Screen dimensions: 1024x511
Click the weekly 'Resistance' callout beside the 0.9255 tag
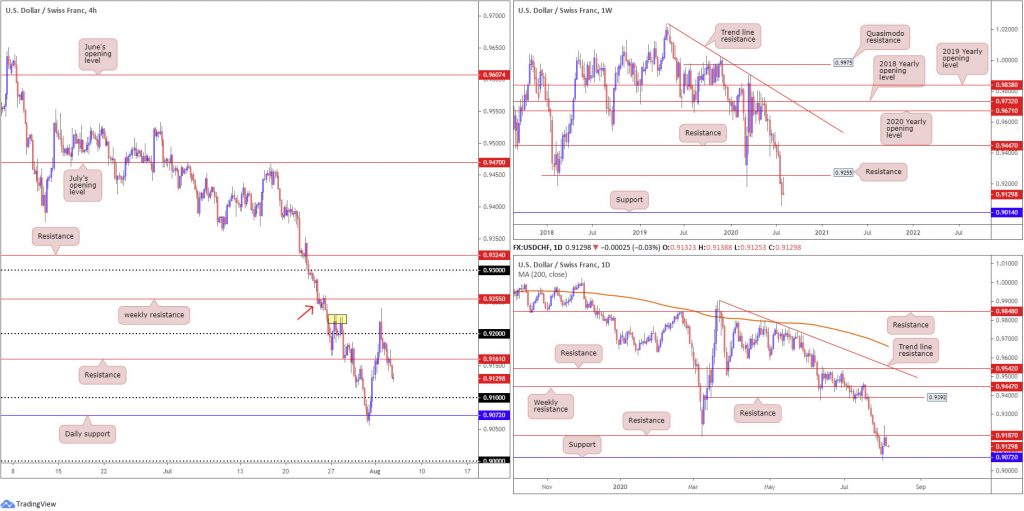coord(882,173)
